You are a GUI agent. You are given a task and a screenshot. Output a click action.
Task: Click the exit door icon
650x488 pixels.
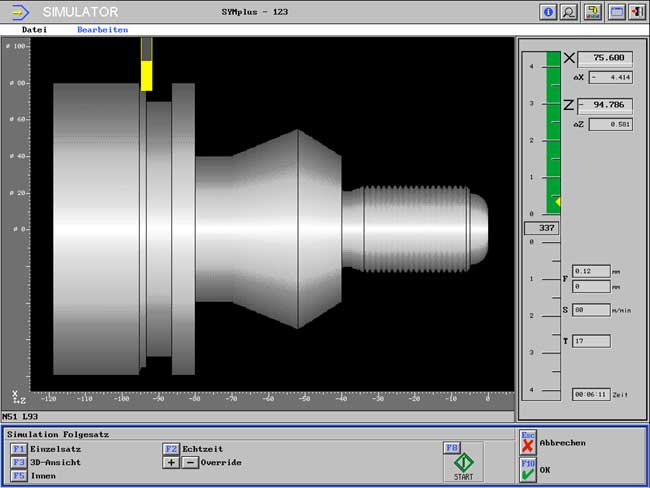pos(636,12)
